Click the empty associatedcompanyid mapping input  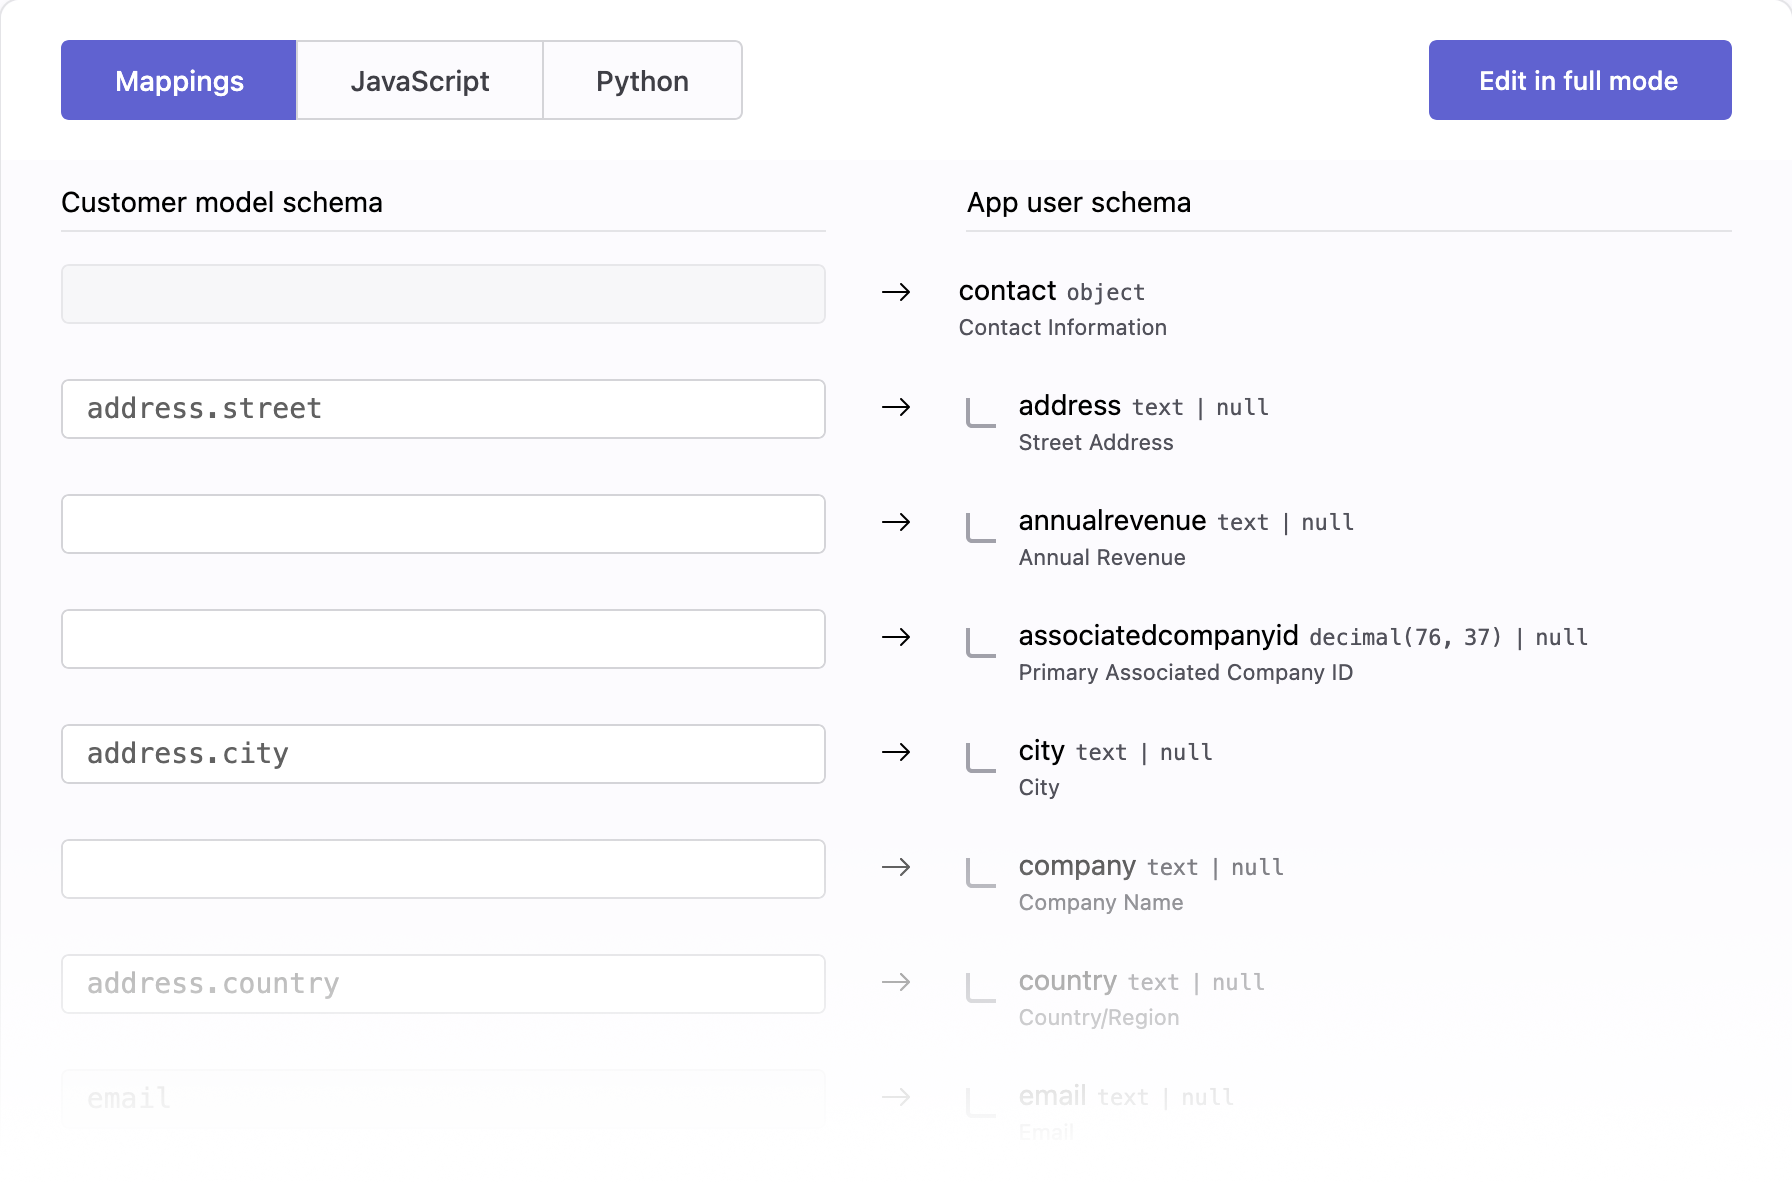443,639
